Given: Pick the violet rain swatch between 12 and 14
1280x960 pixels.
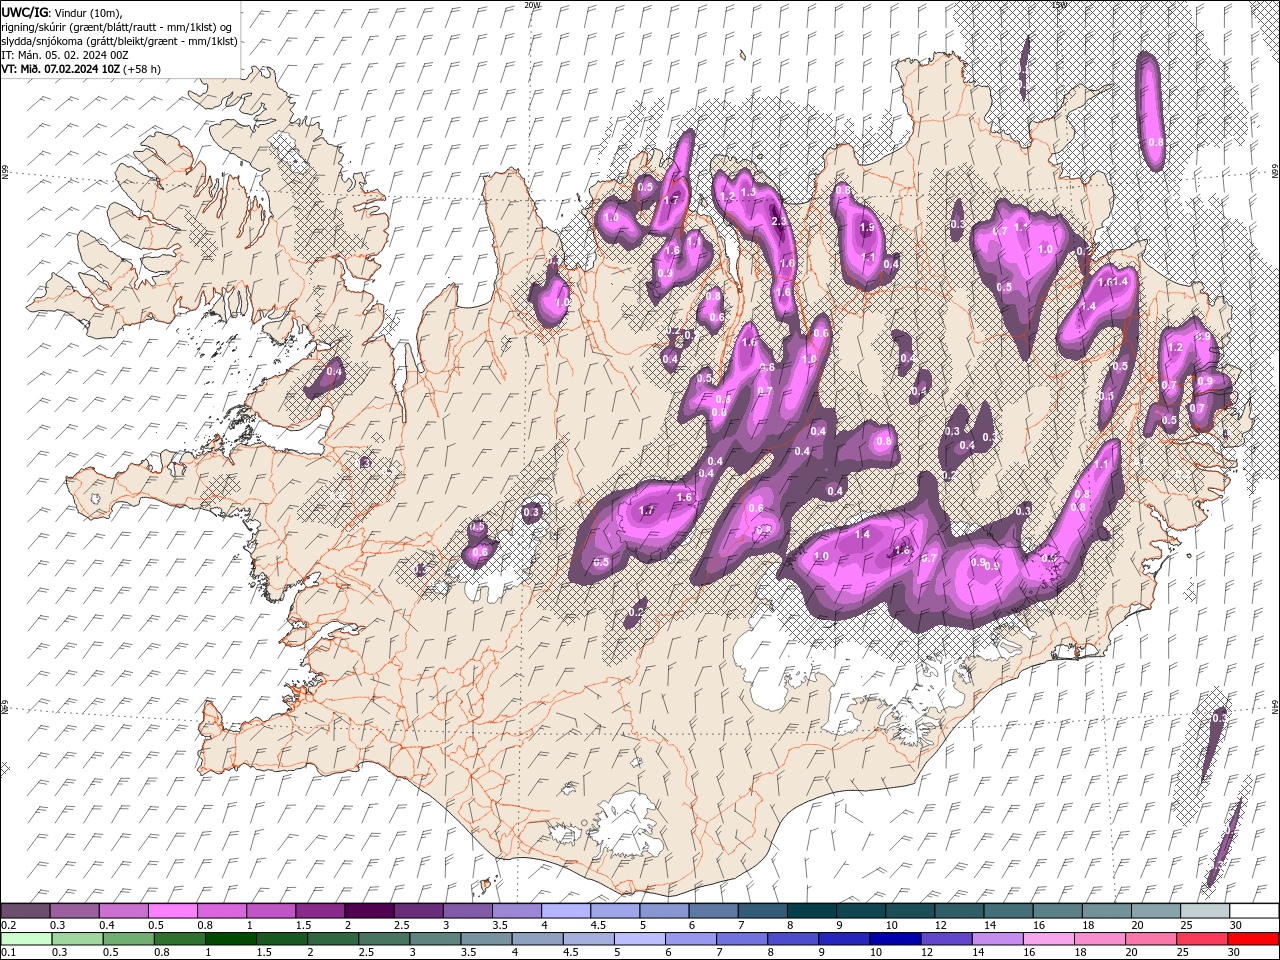Looking at the screenshot, I should click(x=946, y=939).
